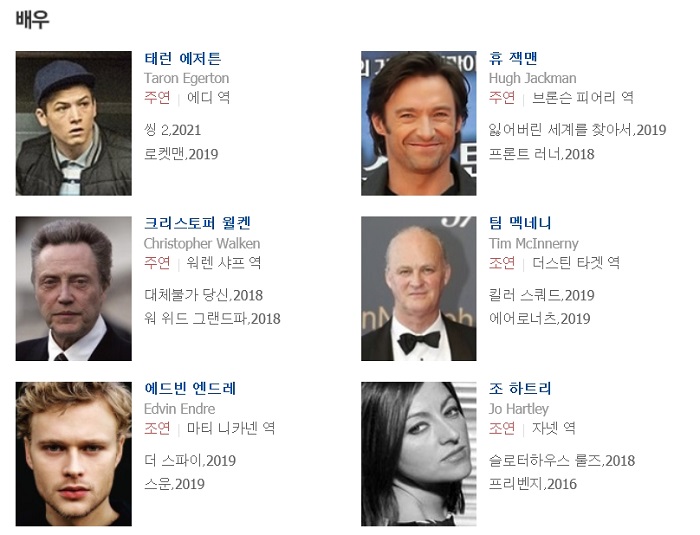Open the film 대체불가 당신,2018
The width and height of the screenshot is (700, 535).
[x=204, y=295]
